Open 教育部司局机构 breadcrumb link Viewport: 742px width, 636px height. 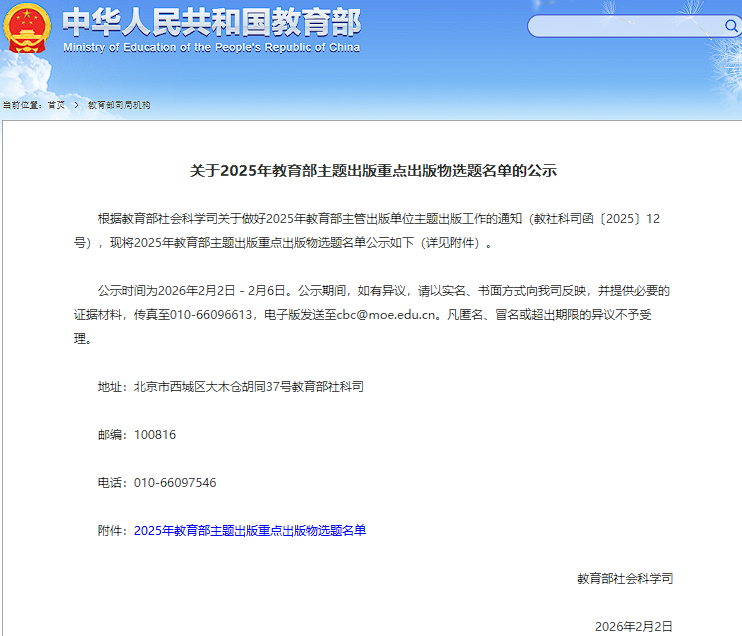click(119, 105)
